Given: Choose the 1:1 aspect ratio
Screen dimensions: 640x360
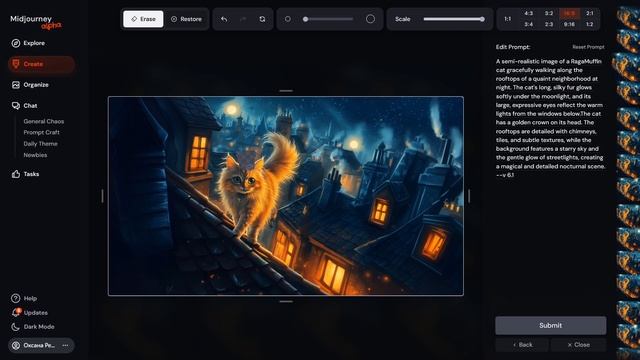Looking at the screenshot, I should (x=507, y=19).
